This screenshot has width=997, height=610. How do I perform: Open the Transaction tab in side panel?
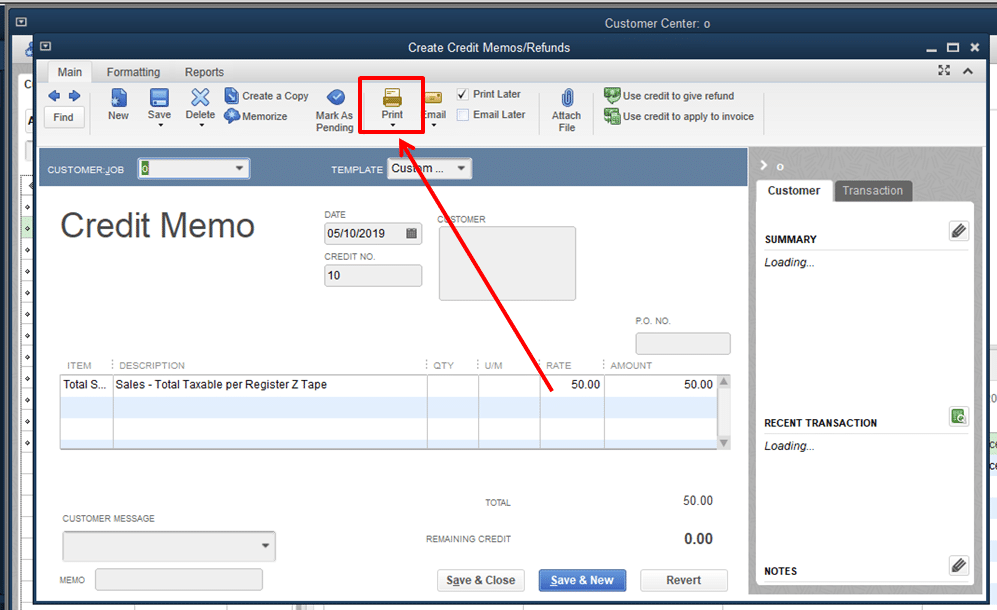click(x=872, y=190)
